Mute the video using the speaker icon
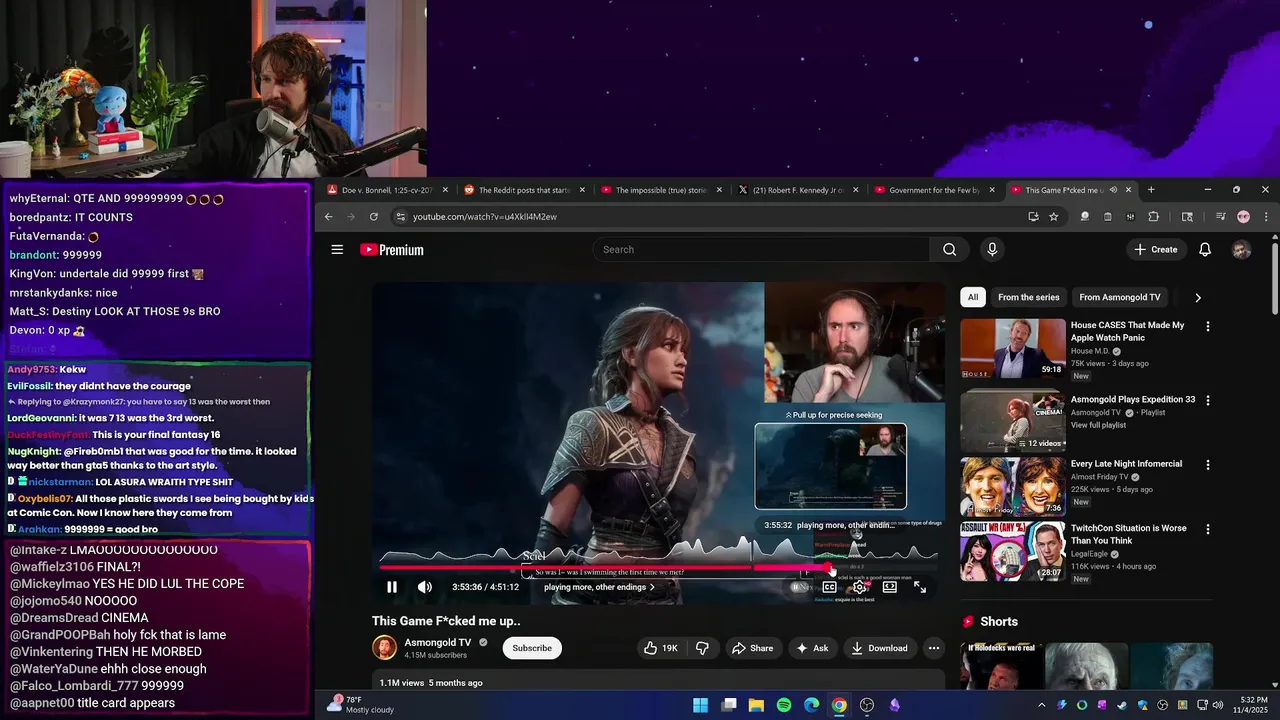 click(x=425, y=587)
